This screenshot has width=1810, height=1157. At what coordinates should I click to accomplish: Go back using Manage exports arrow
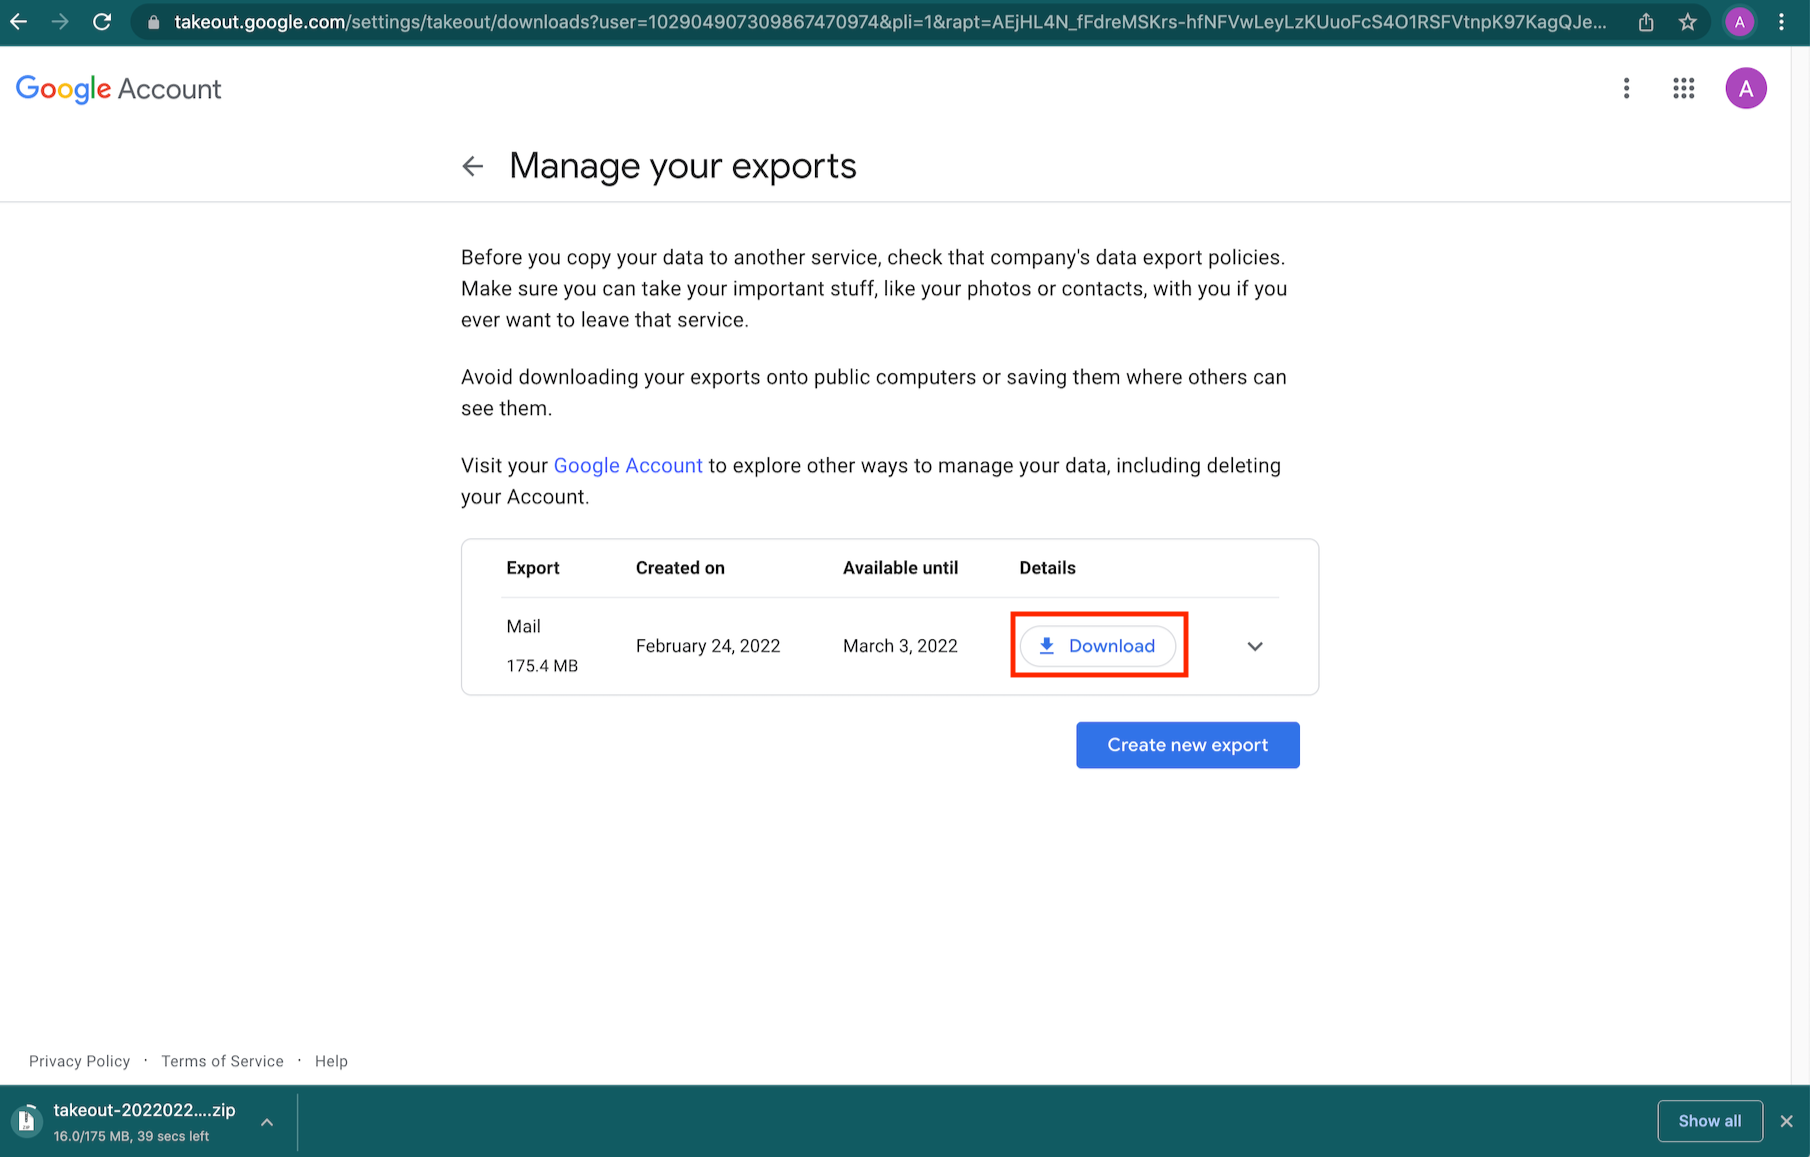(x=473, y=166)
